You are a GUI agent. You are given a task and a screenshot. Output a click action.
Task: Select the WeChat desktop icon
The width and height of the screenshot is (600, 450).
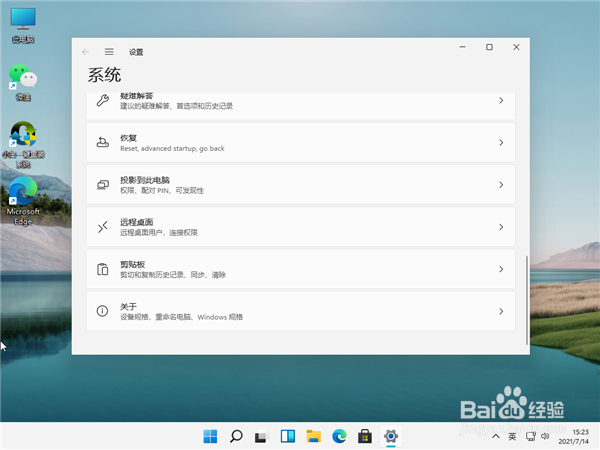click(23, 83)
